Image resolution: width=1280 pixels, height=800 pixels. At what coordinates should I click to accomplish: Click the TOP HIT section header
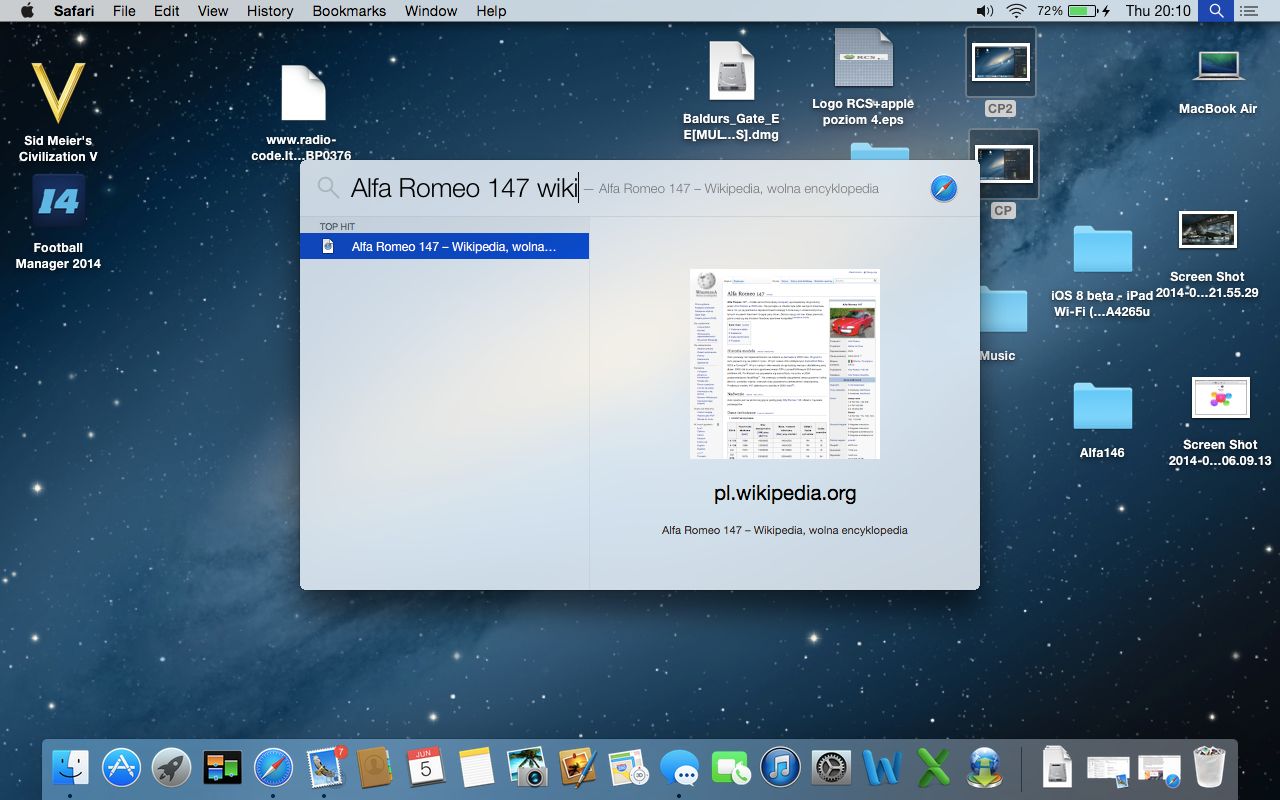pyautogui.click(x=337, y=226)
